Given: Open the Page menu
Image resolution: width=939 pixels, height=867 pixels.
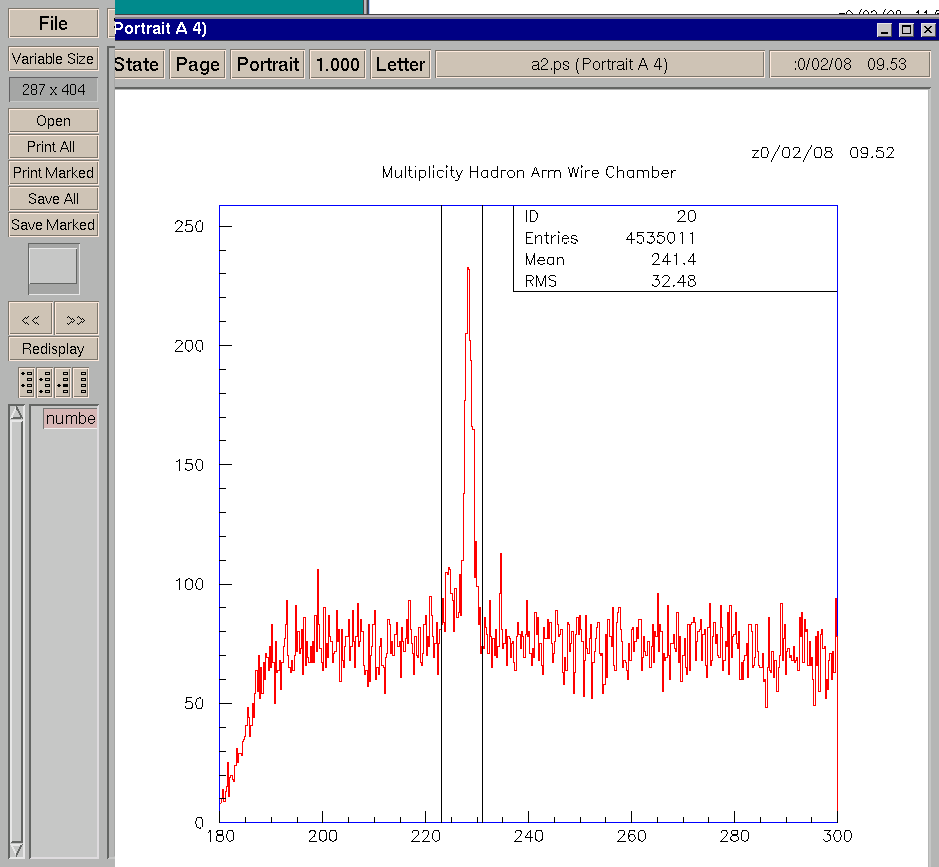Looking at the screenshot, I should [x=197, y=65].
